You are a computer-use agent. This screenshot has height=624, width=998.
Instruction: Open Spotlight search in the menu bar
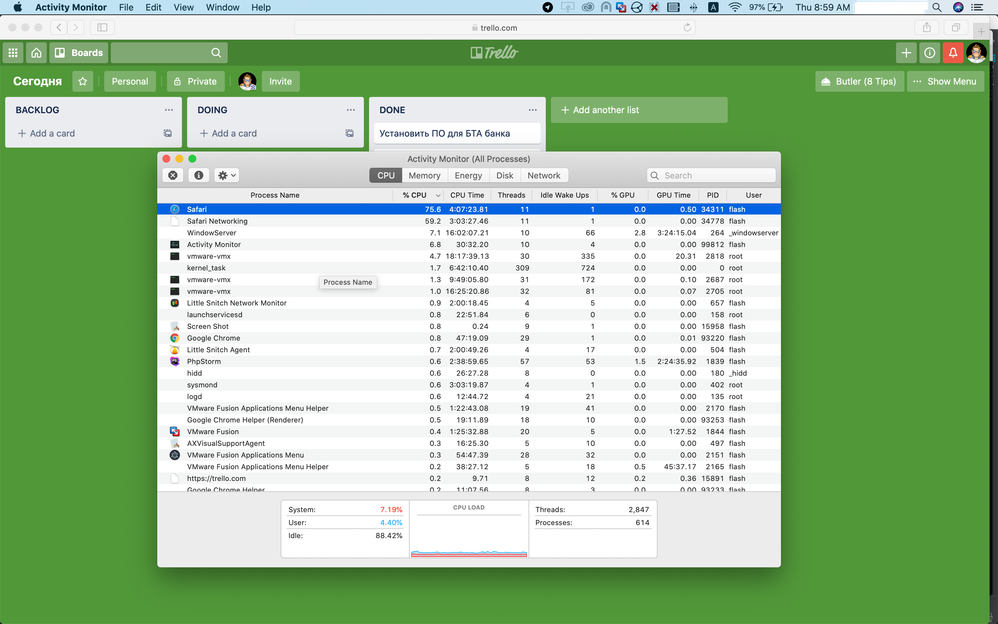(x=937, y=7)
